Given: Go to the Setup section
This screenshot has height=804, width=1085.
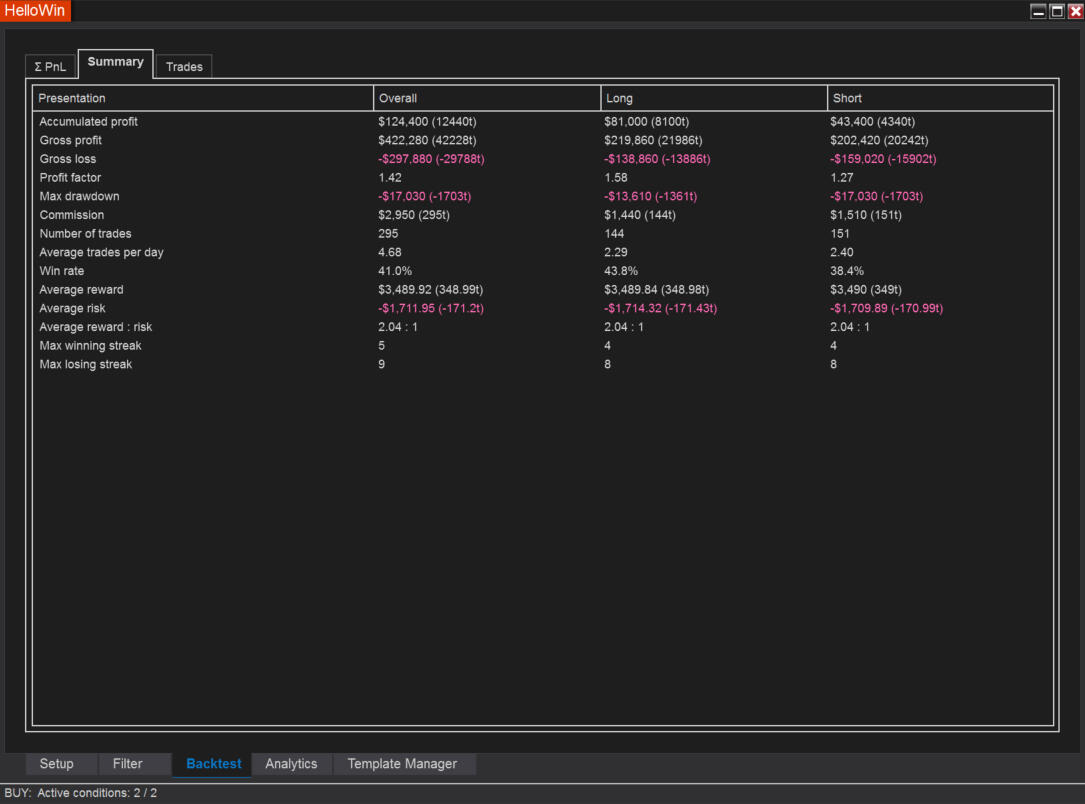Looking at the screenshot, I should (57, 764).
